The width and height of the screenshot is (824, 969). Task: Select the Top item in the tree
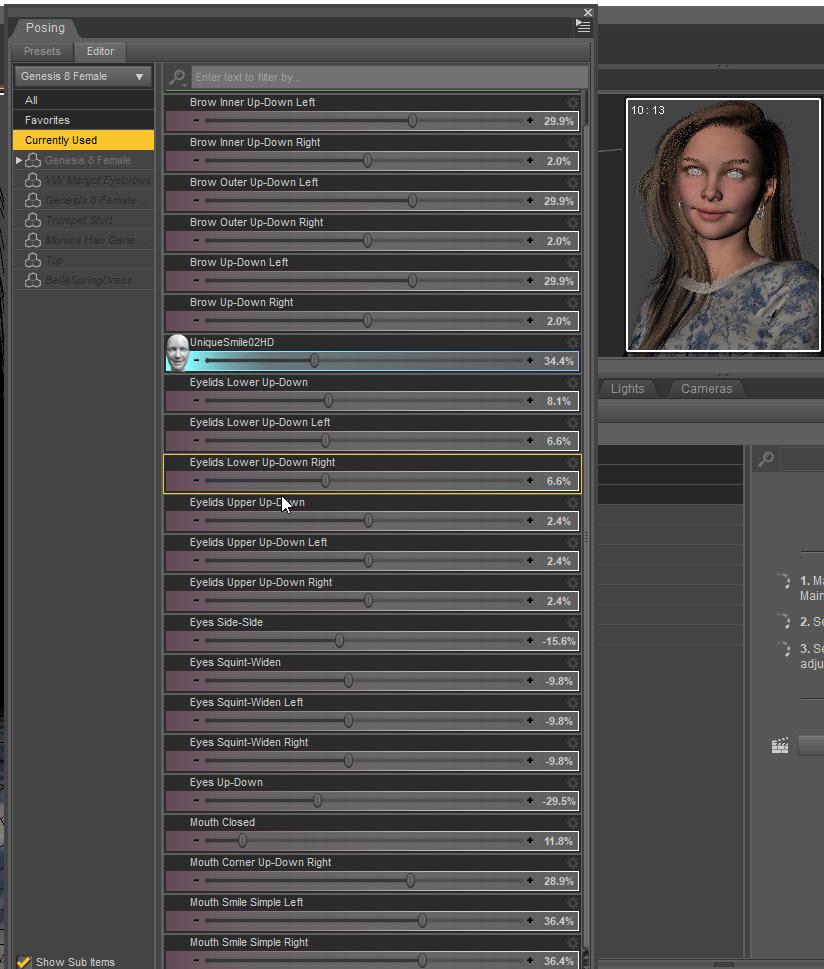pyautogui.click(x=83, y=260)
